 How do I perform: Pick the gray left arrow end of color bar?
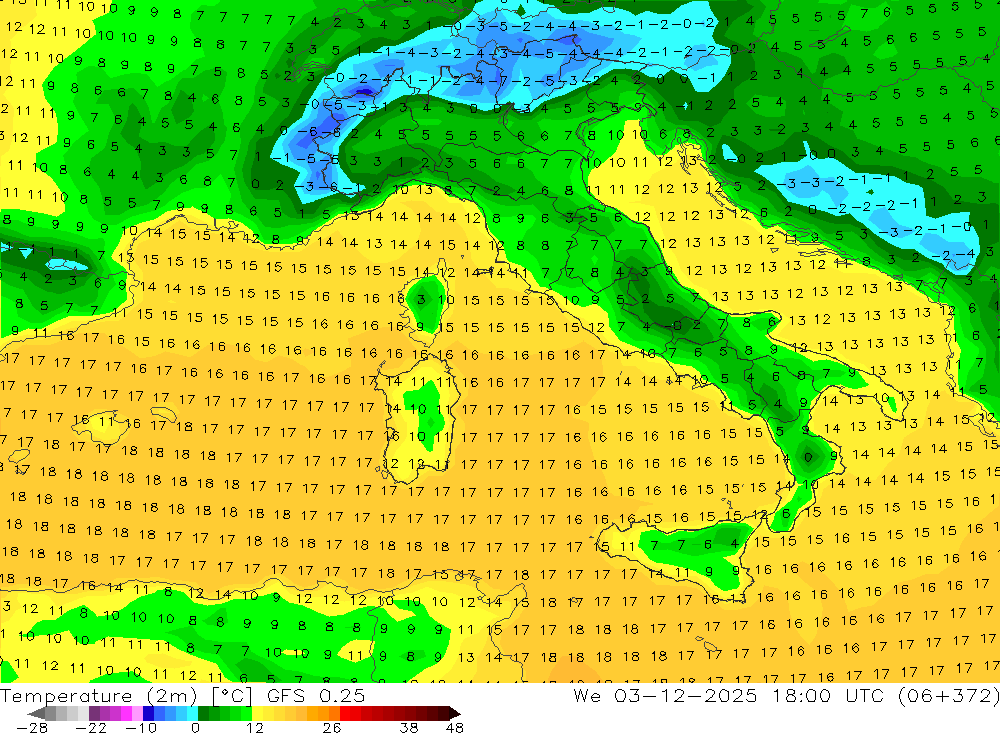[36, 713]
